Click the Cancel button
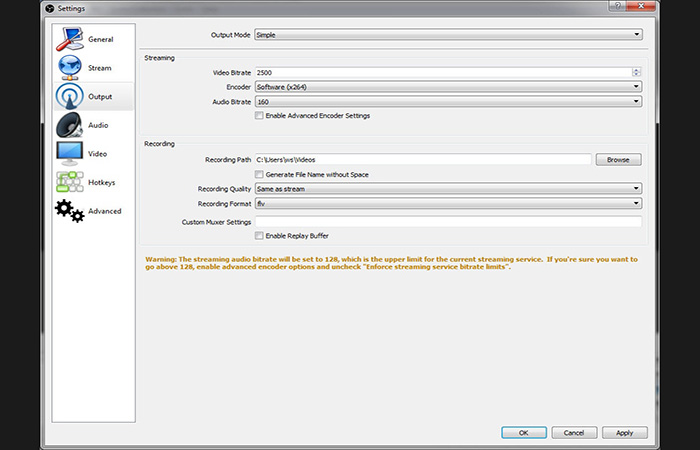The height and width of the screenshot is (450, 700). click(574, 433)
